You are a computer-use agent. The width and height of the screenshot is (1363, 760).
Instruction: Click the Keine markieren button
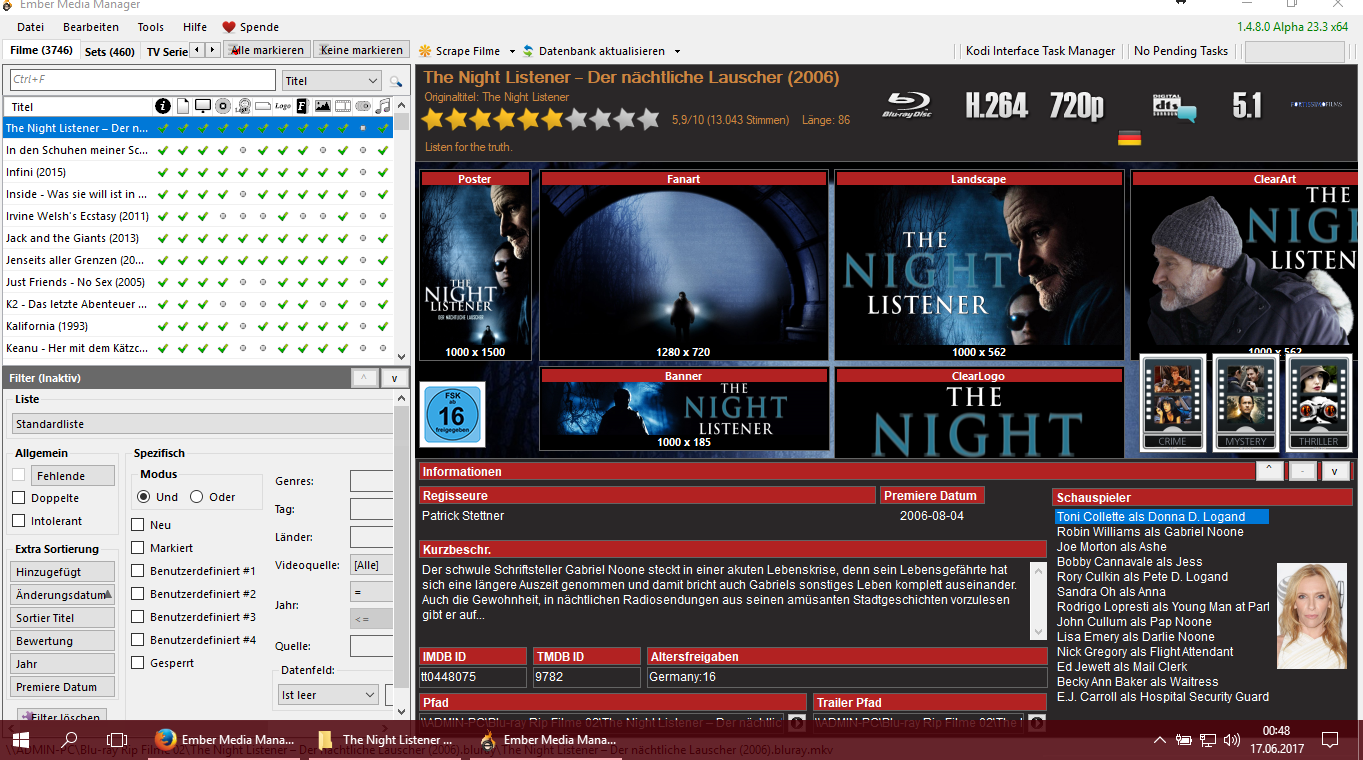(x=361, y=50)
